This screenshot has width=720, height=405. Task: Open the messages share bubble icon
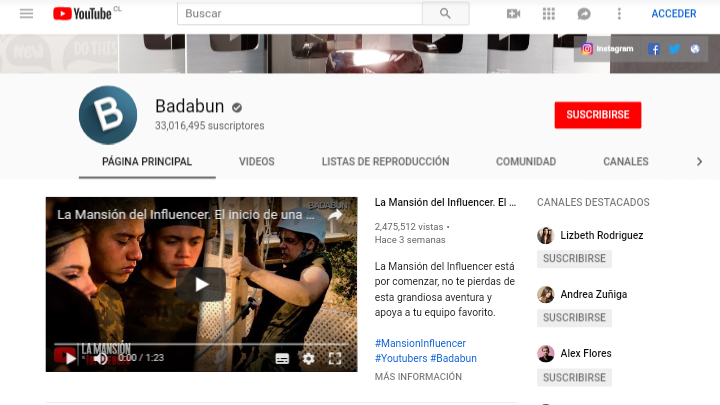(x=584, y=14)
